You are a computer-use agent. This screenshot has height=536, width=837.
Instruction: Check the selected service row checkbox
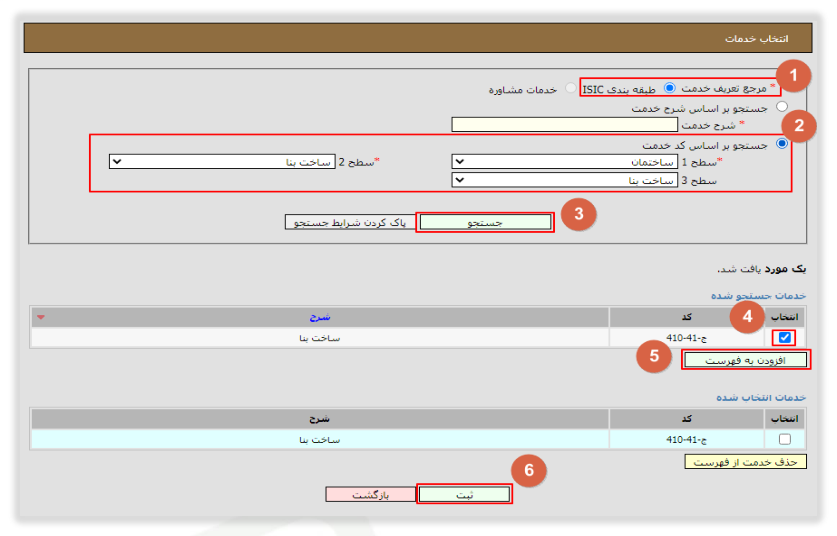tap(784, 439)
